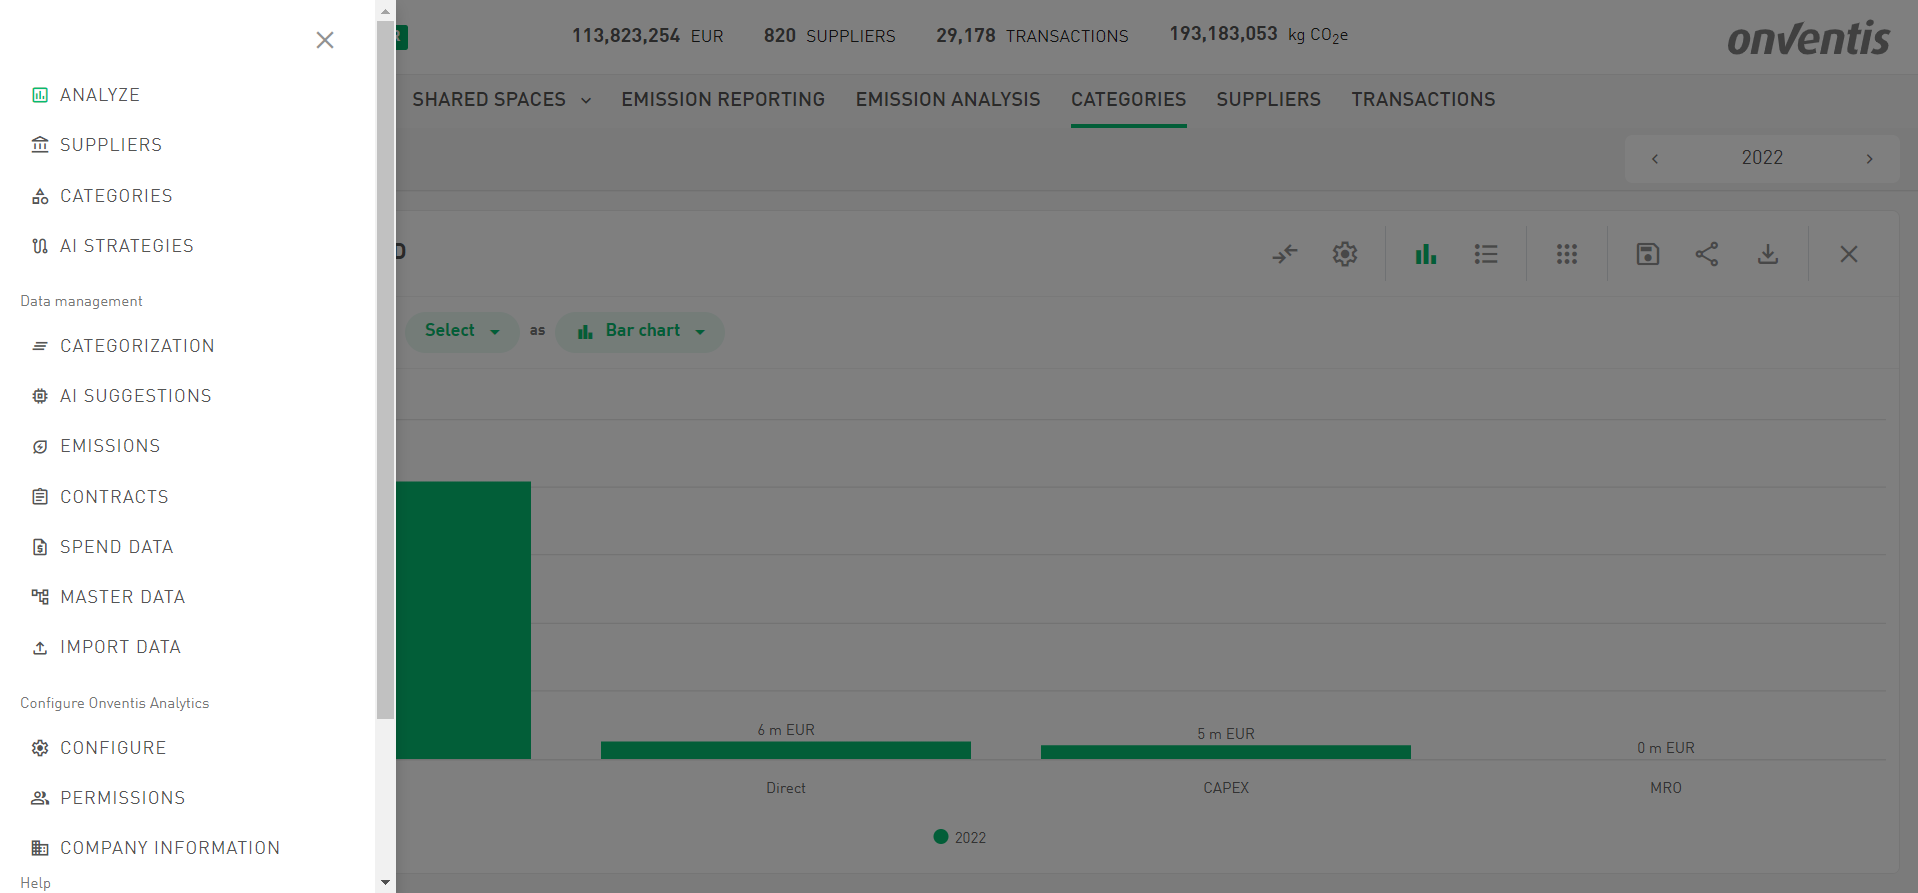Close the chart panel with X icon
The height and width of the screenshot is (893, 1918).
(1849, 254)
